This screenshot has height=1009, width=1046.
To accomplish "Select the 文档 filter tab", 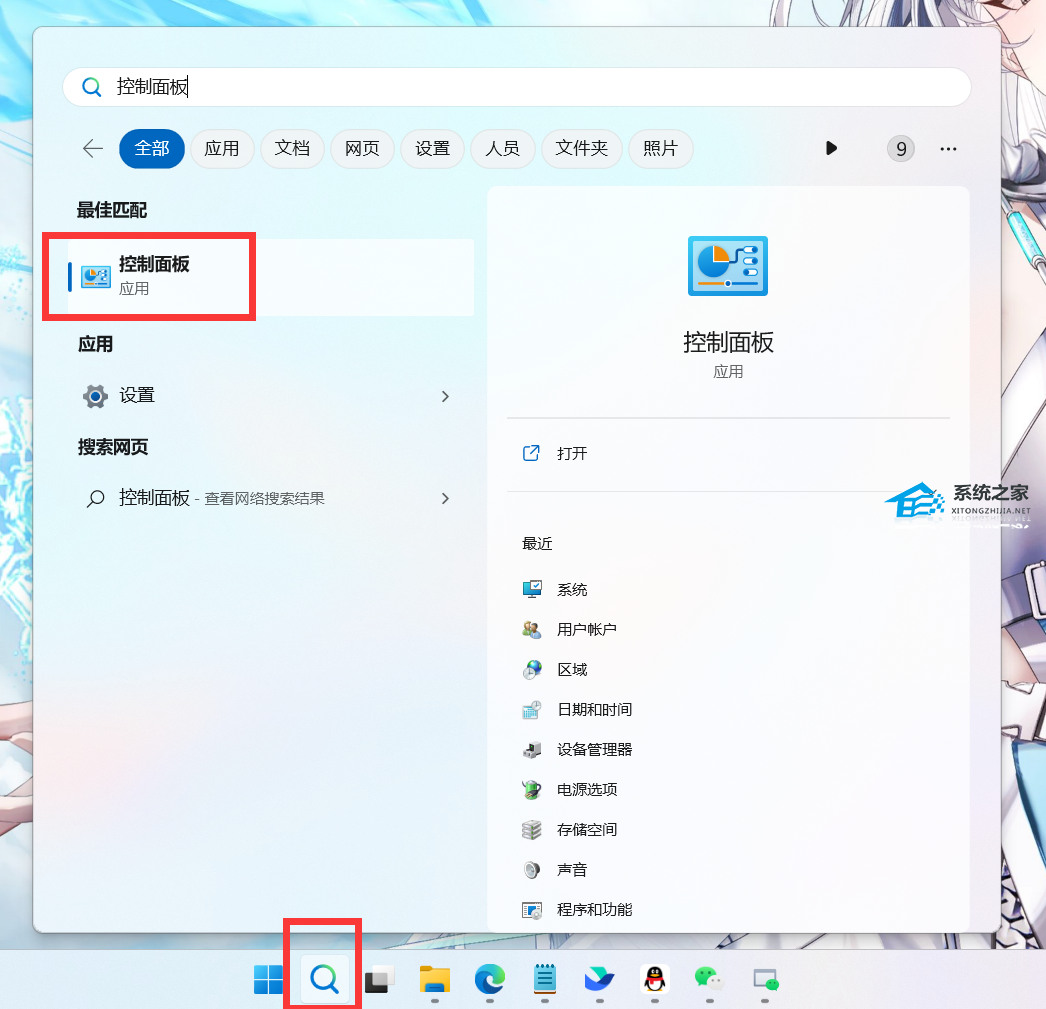I will point(292,148).
